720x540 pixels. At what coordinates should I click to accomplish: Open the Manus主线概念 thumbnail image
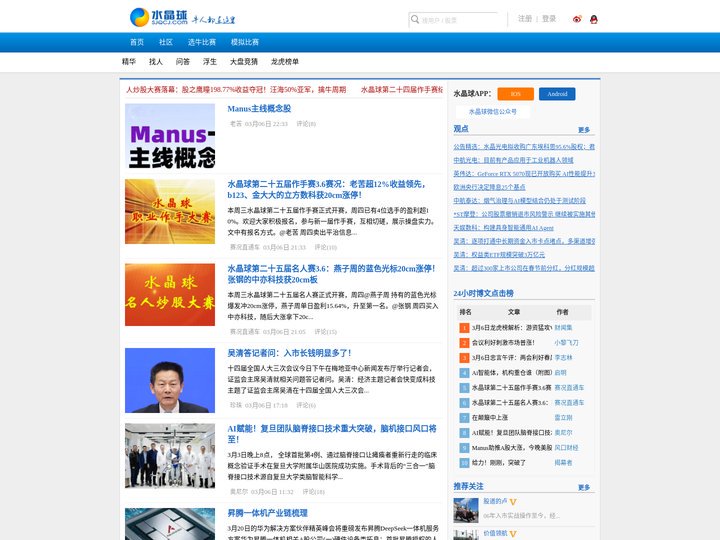tap(170, 136)
